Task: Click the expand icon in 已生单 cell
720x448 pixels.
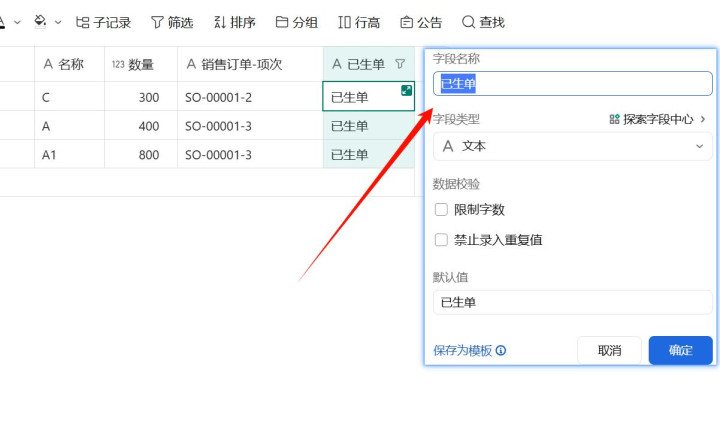Action: click(x=406, y=90)
